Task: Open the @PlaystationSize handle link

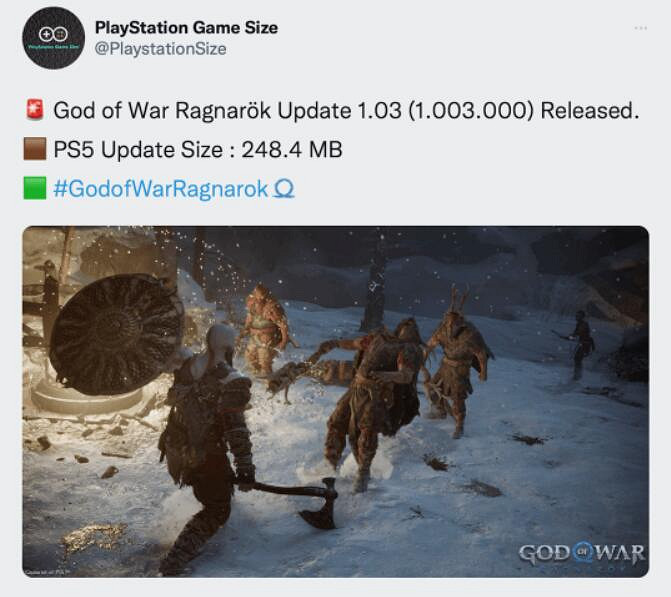Action: [x=160, y=49]
